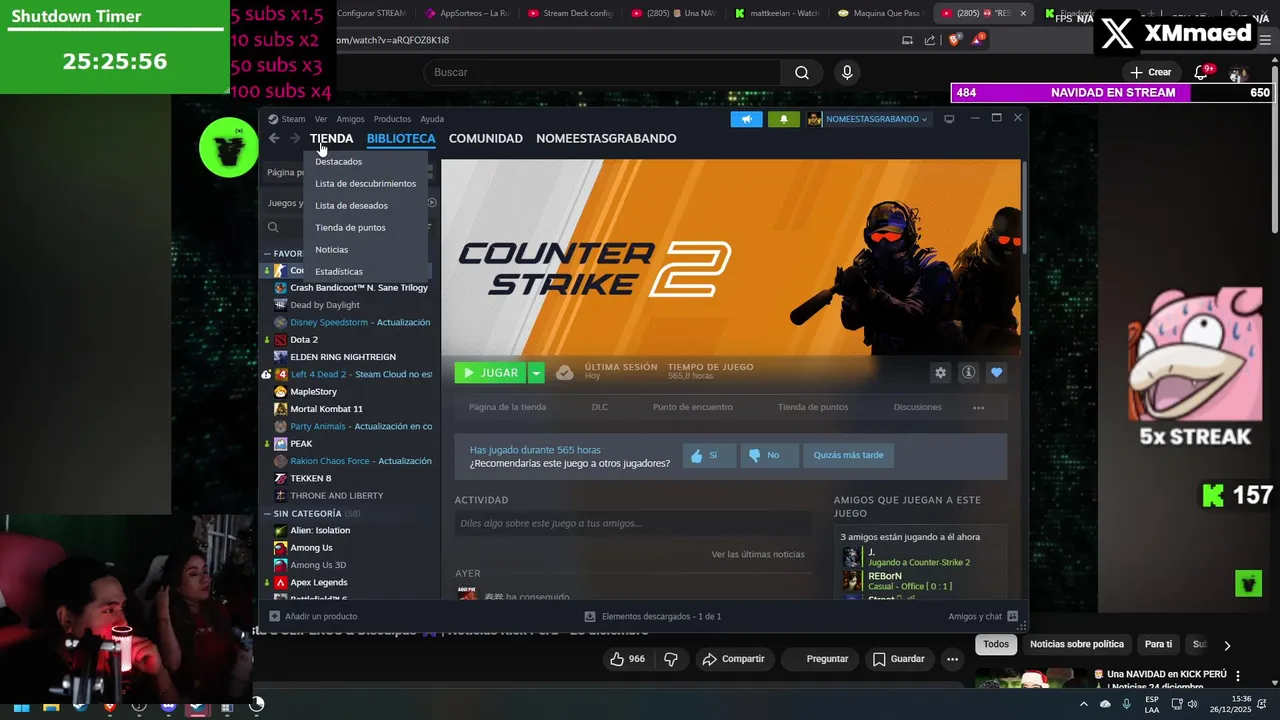This screenshot has height=720, width=1280.
Task: Collapse the SIN CATEGORÍA section
Action: pos(267,514)
